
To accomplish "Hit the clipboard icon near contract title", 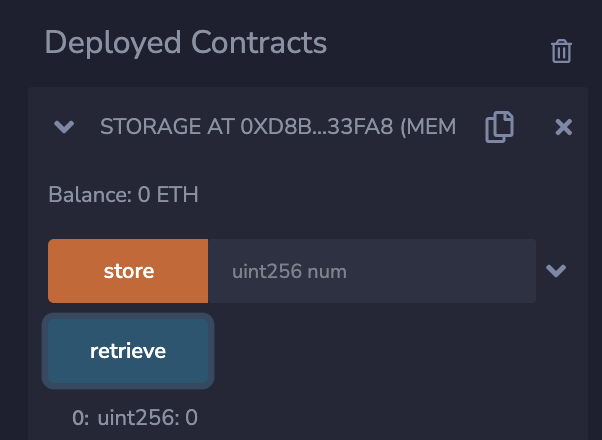I will pos(499,127).
